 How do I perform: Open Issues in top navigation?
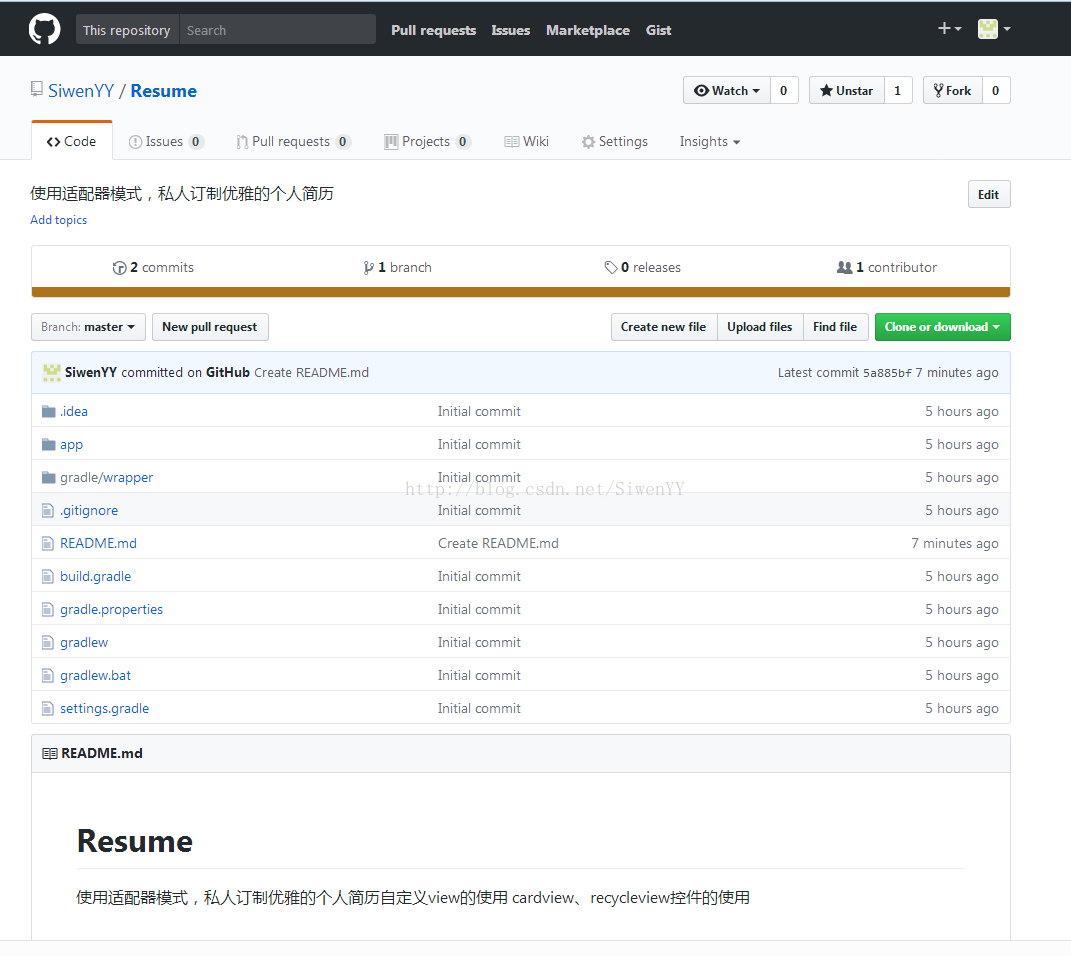(511, 30)
